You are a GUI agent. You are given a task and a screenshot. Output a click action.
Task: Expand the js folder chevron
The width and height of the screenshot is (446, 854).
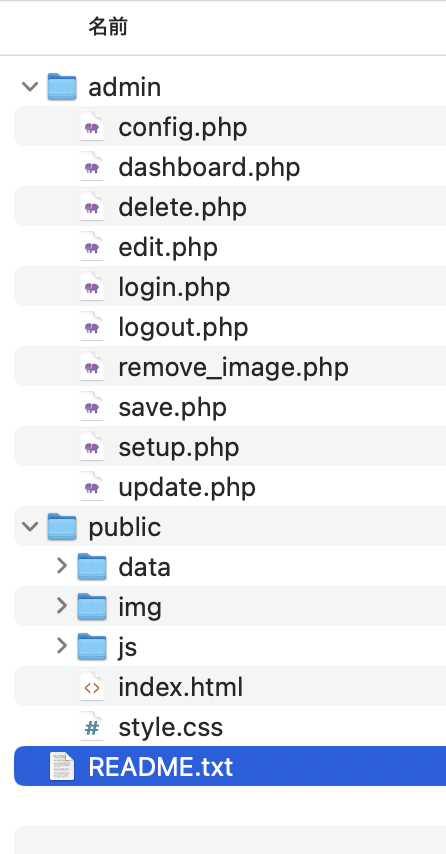[62, 646]
